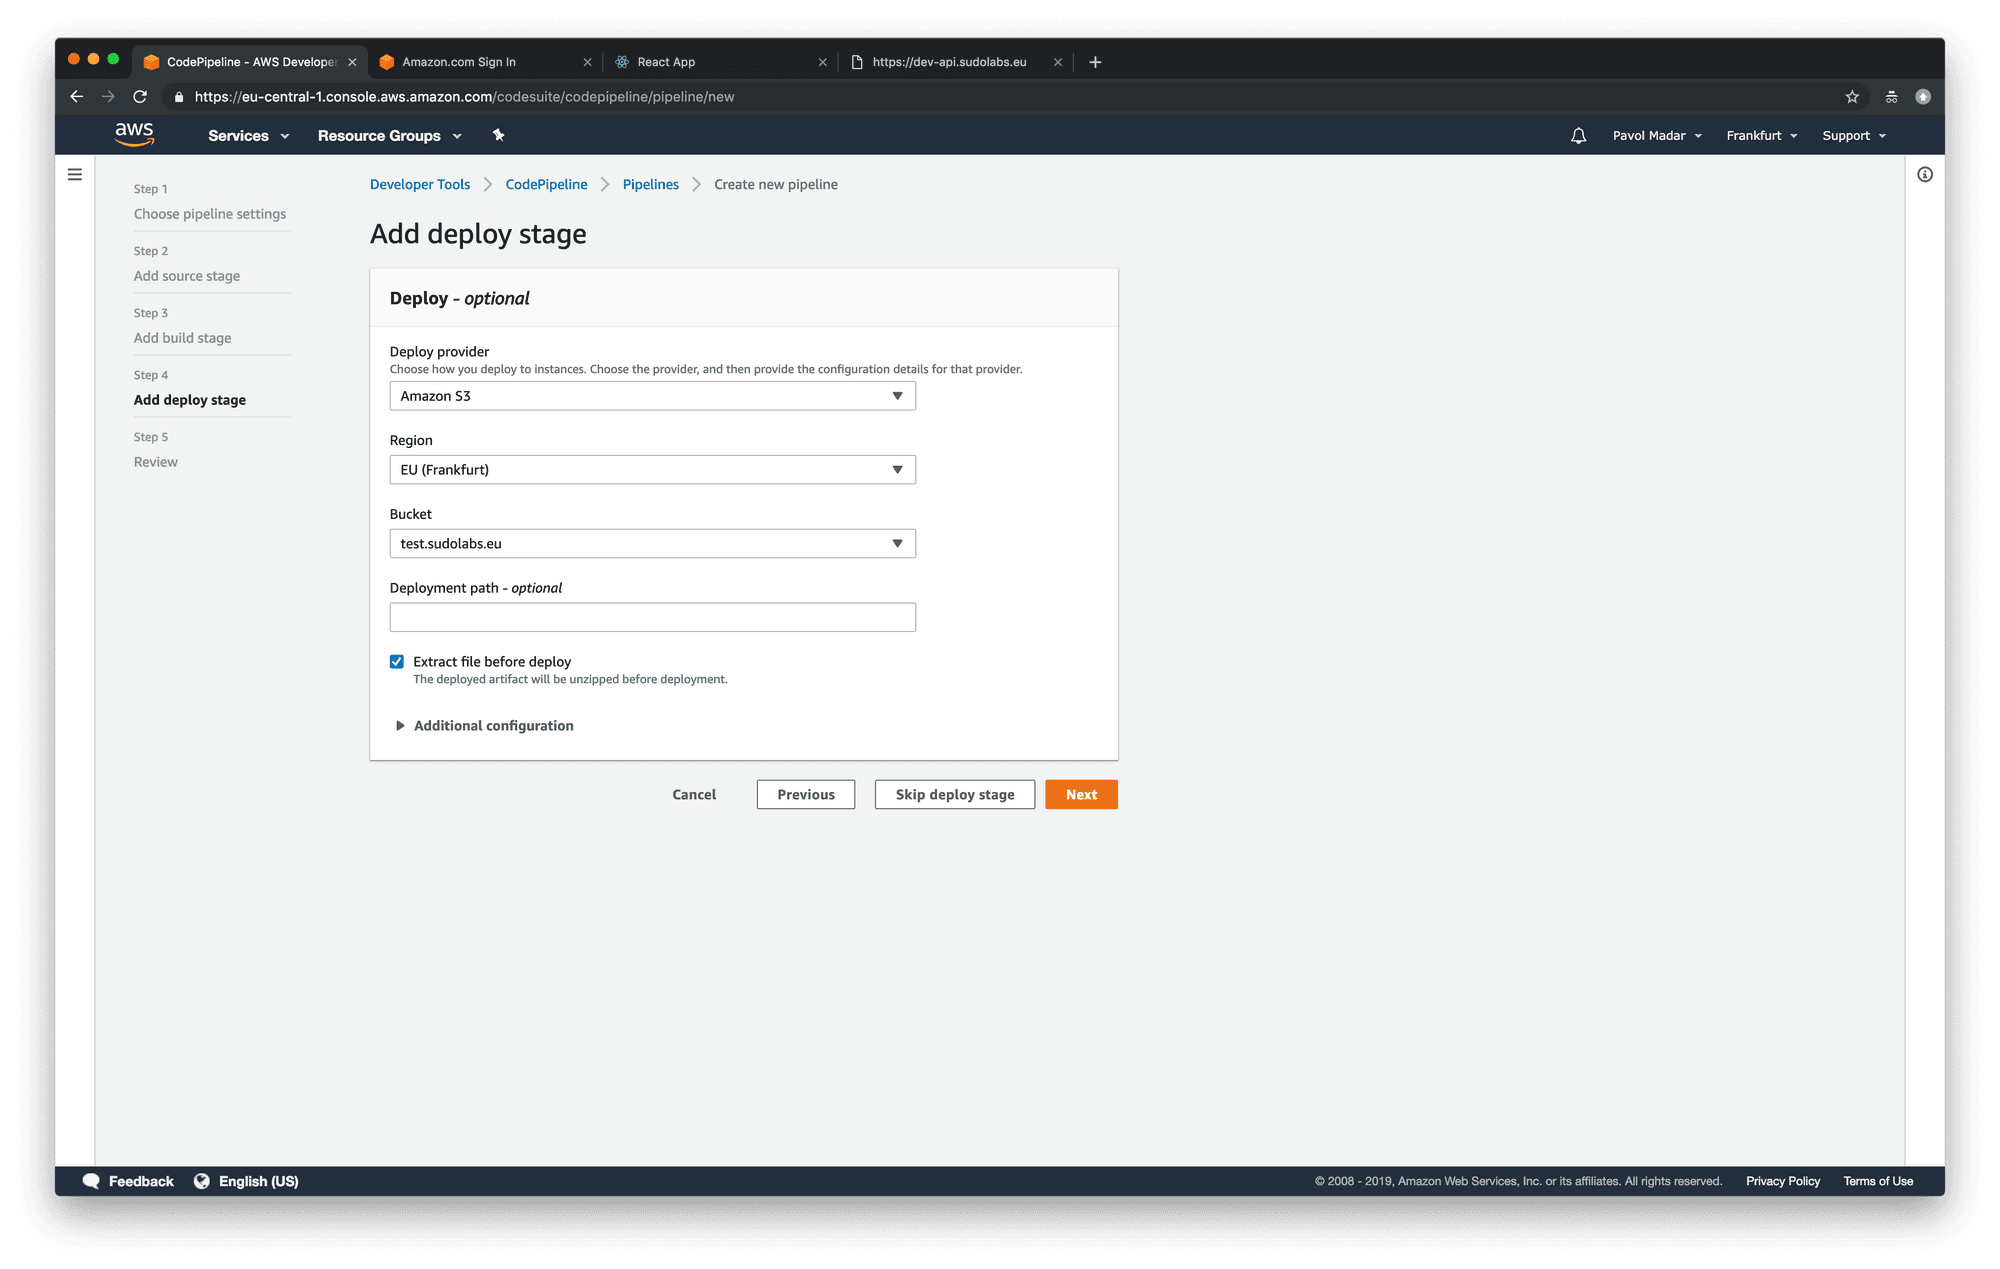Open the Bucket dropdown test.sudolabs.eu
Screen dimensions: 2000x1269
[x=652, y=544]
